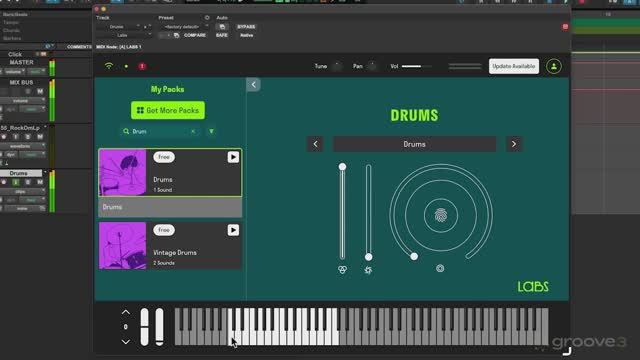Mute the 55_RockDmLp track
The height and width of the screenshot is (360, 640).
(40, 137)
